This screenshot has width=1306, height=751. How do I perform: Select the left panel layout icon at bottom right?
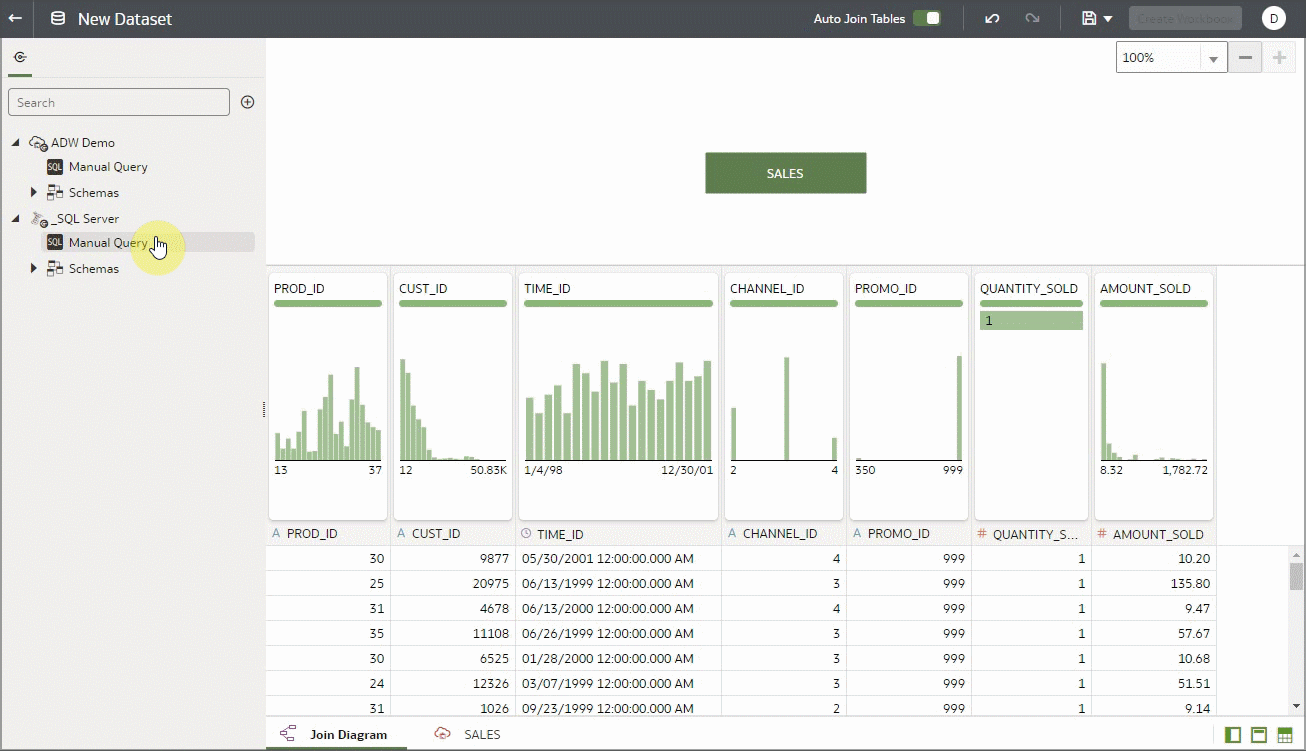click(x=1234, y=733)
